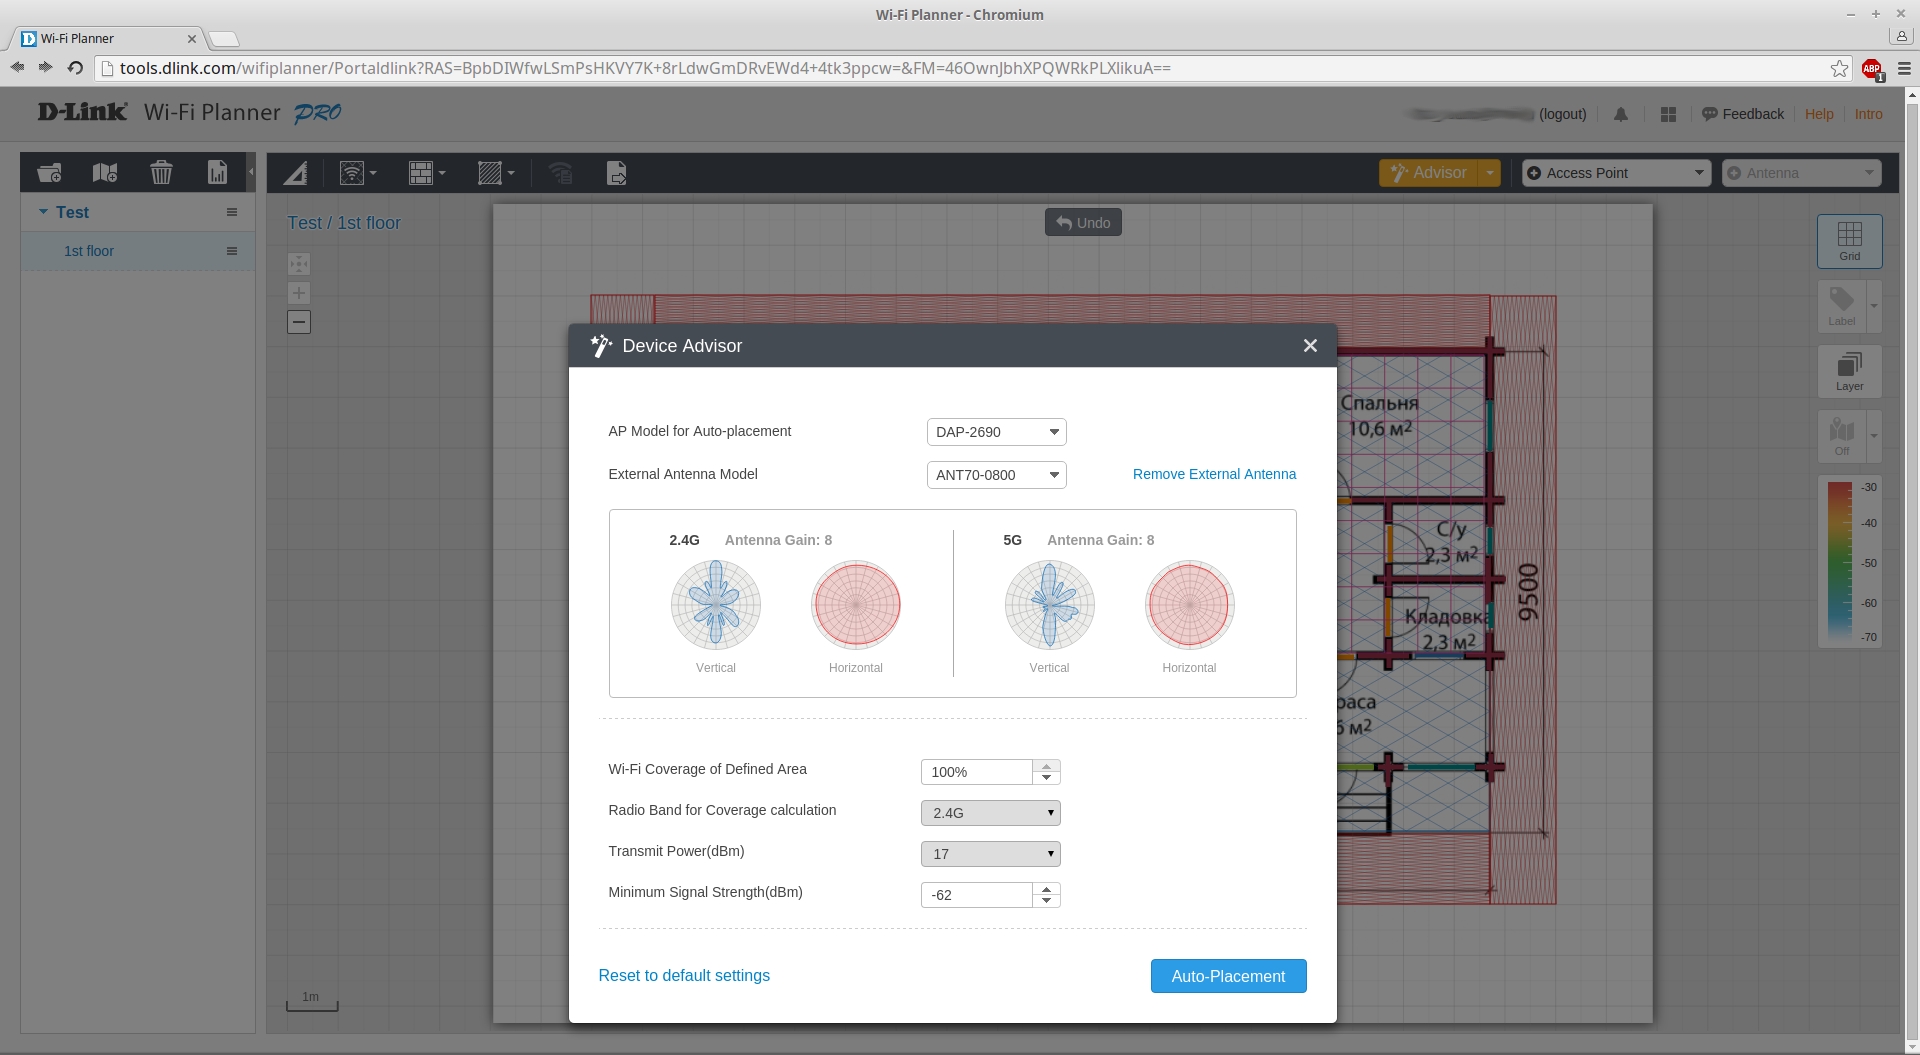Viewport: 1920px width, 1055px height.
Task: Toggle the Grid view button
Action: 1849,241
